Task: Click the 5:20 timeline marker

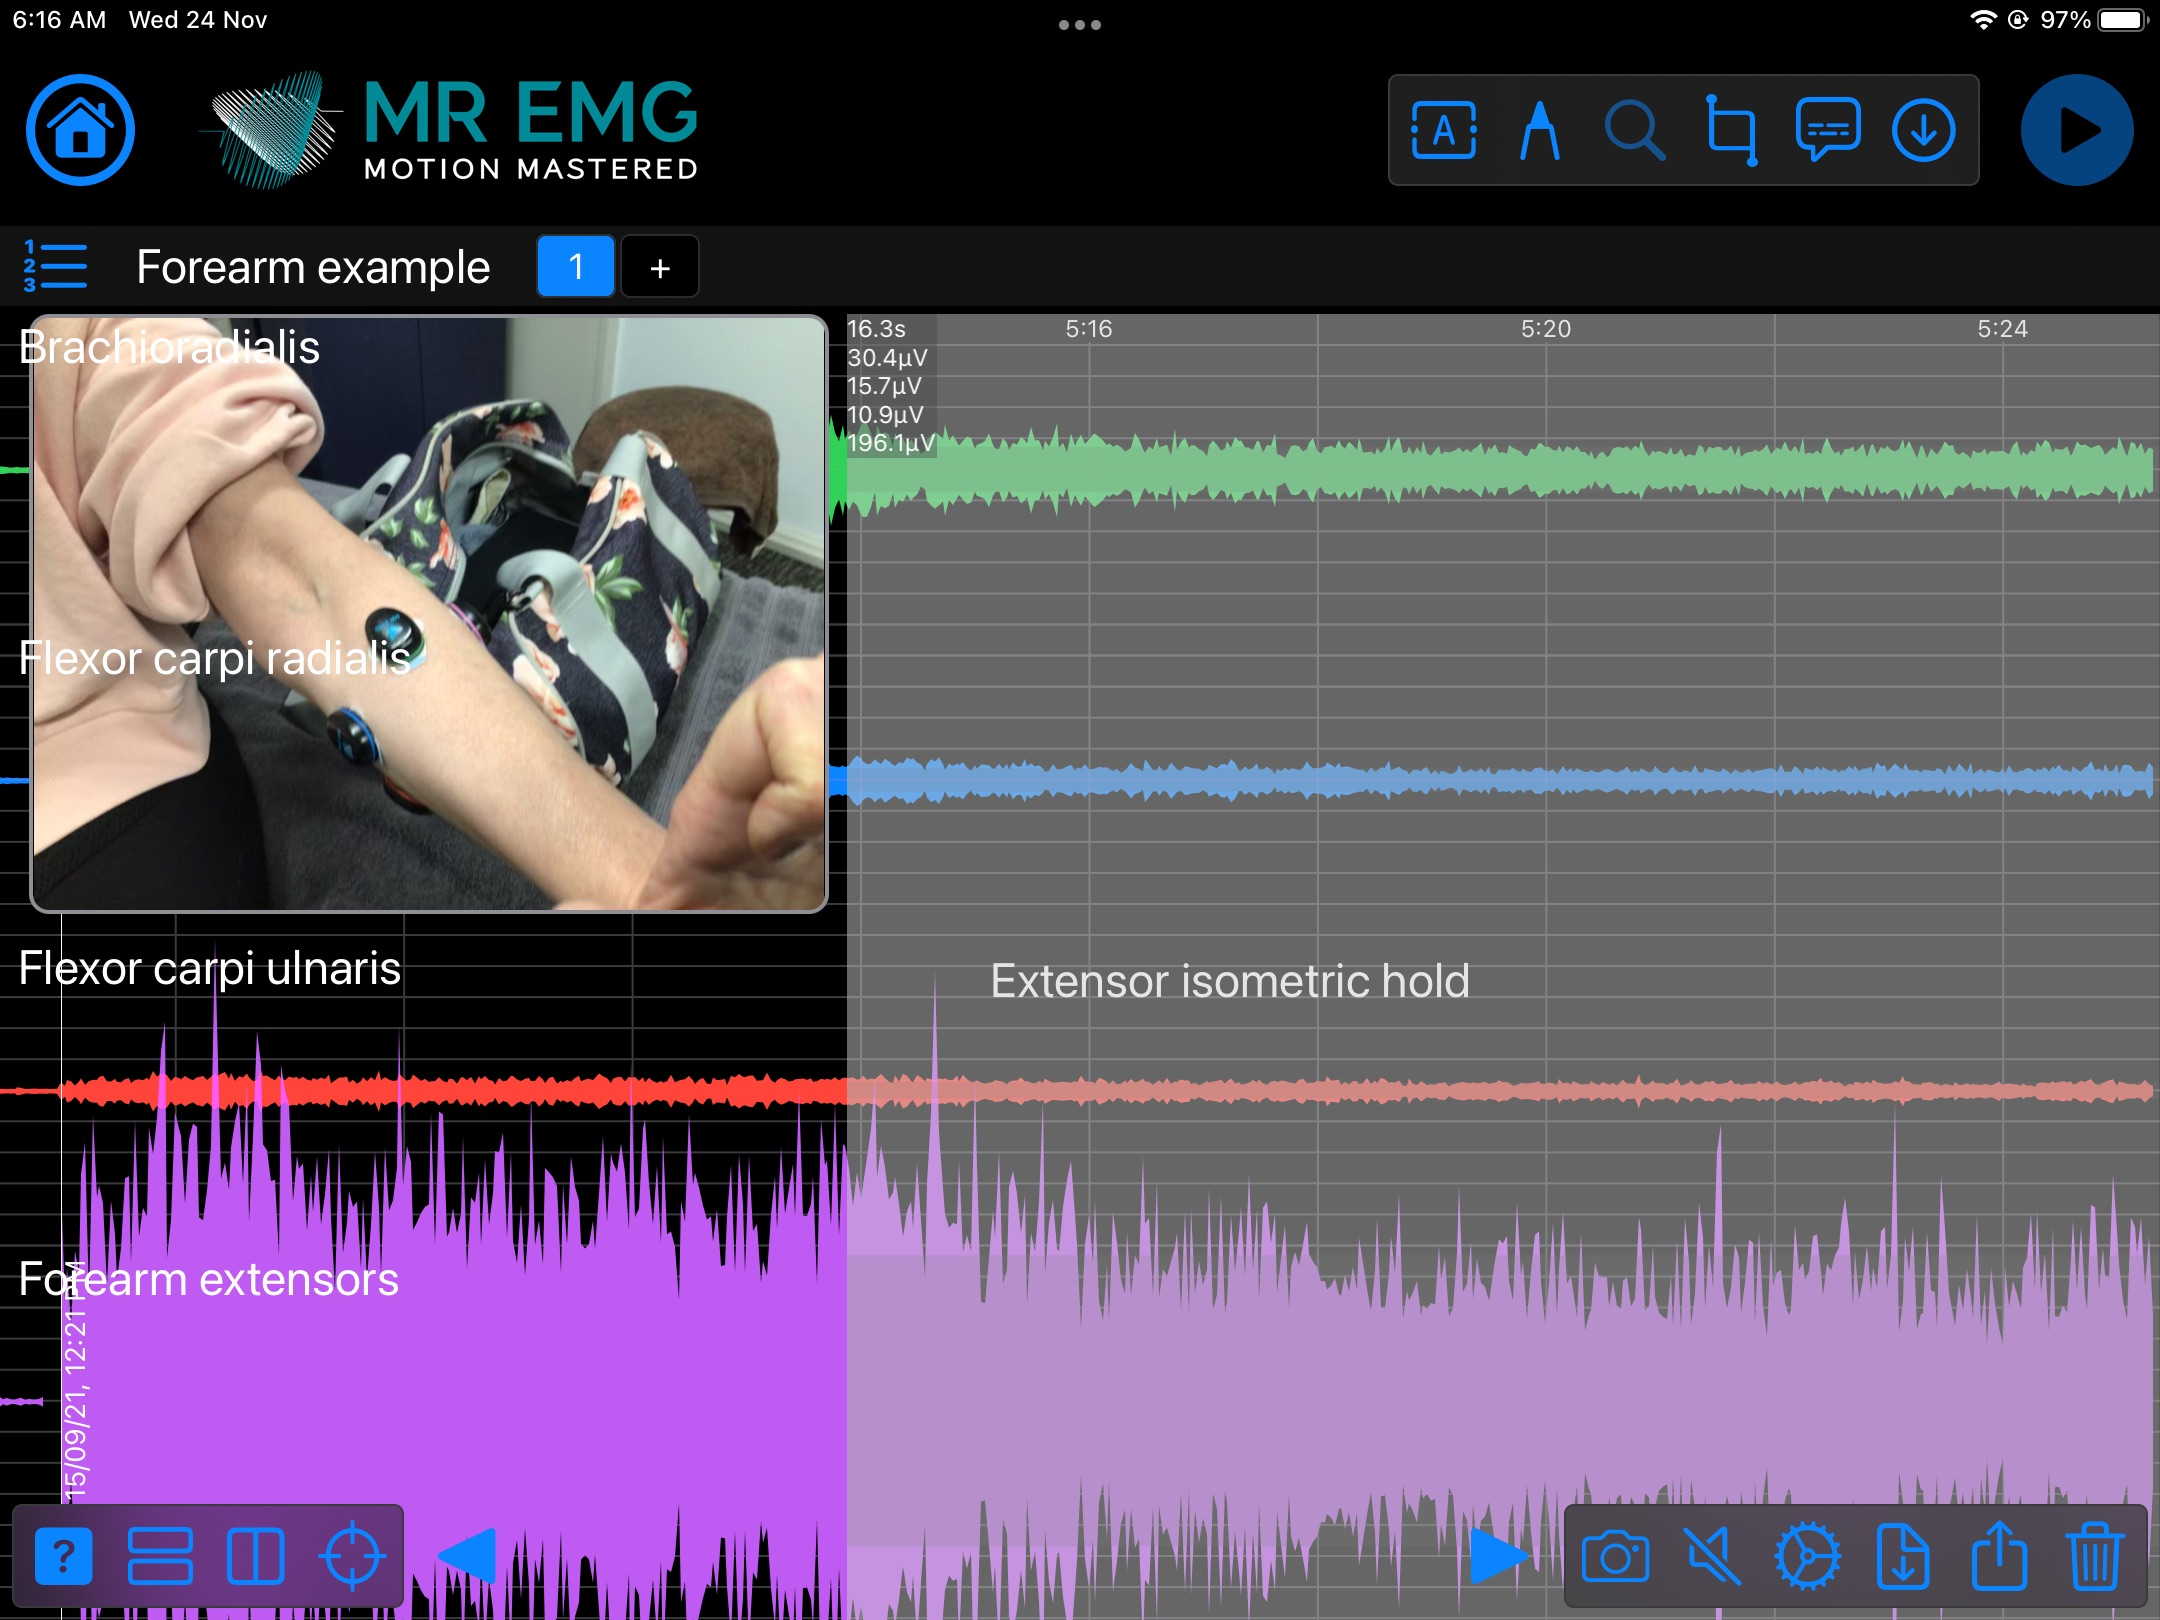Action: (1546, 329)
